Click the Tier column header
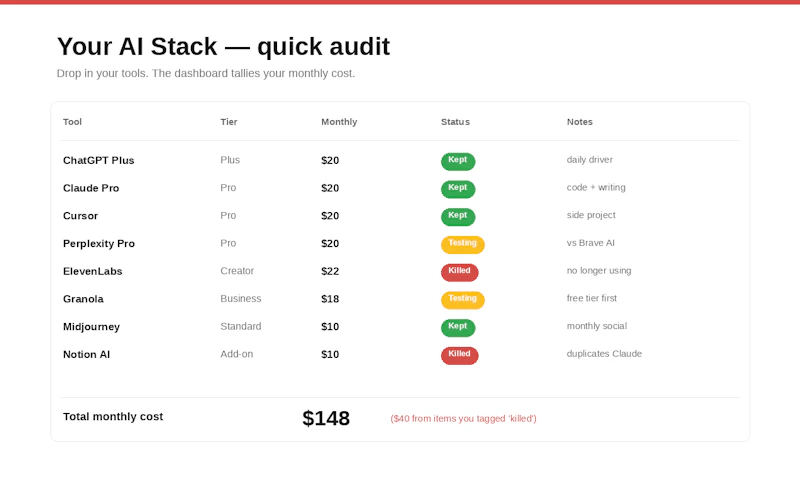800x479 pixels. tap(229, 122)
